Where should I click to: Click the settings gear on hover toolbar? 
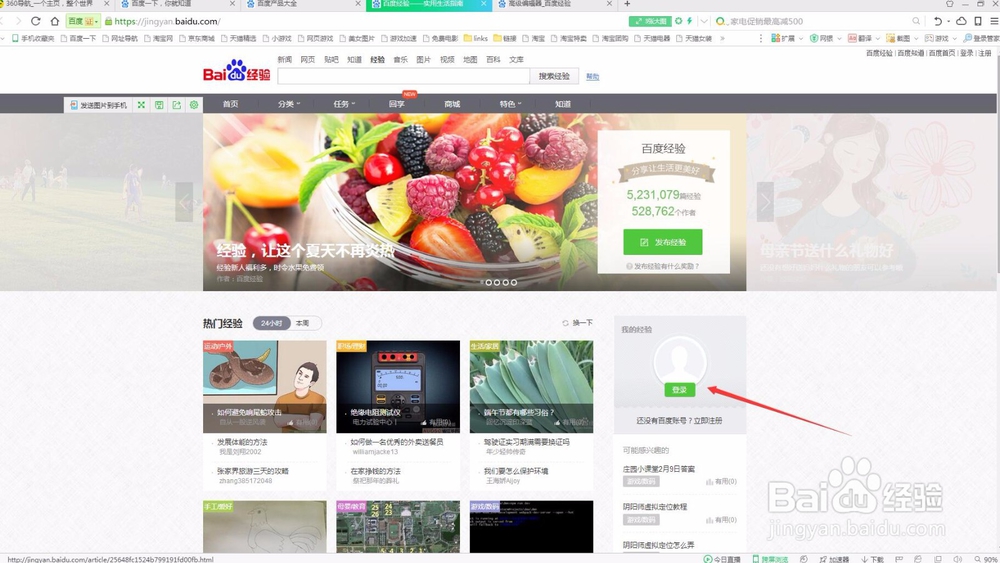pos(194,105)
